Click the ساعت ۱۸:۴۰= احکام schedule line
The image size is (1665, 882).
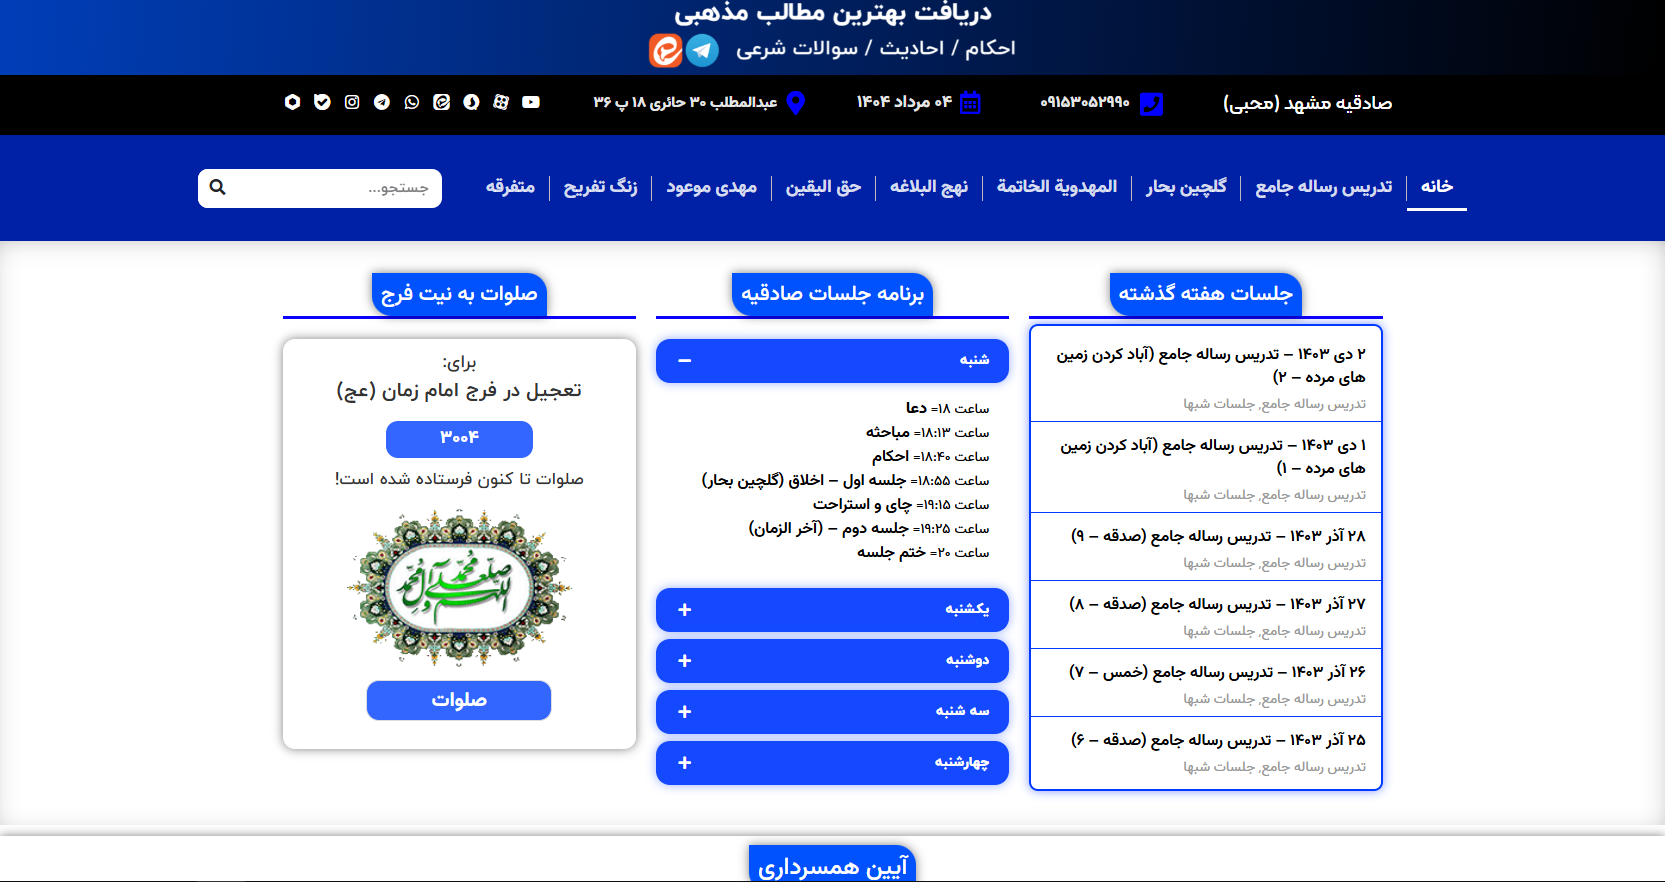930,456
